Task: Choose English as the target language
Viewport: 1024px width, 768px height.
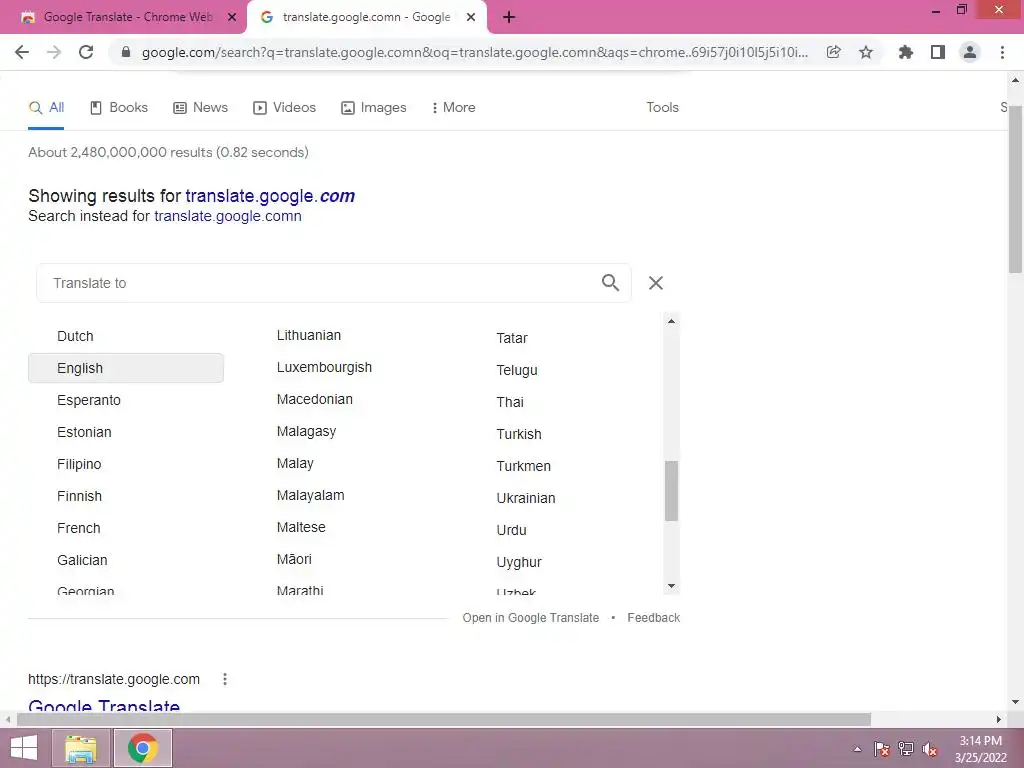Action: tap(126, 368)
